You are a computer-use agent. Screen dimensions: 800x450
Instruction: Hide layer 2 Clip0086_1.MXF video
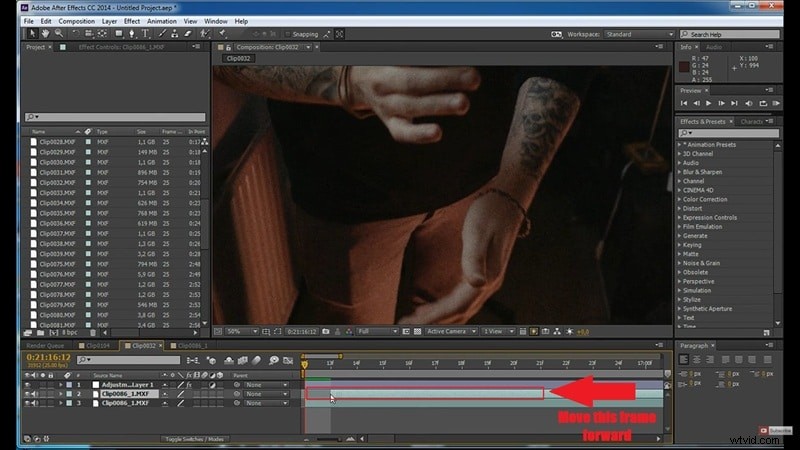[28, 394]
